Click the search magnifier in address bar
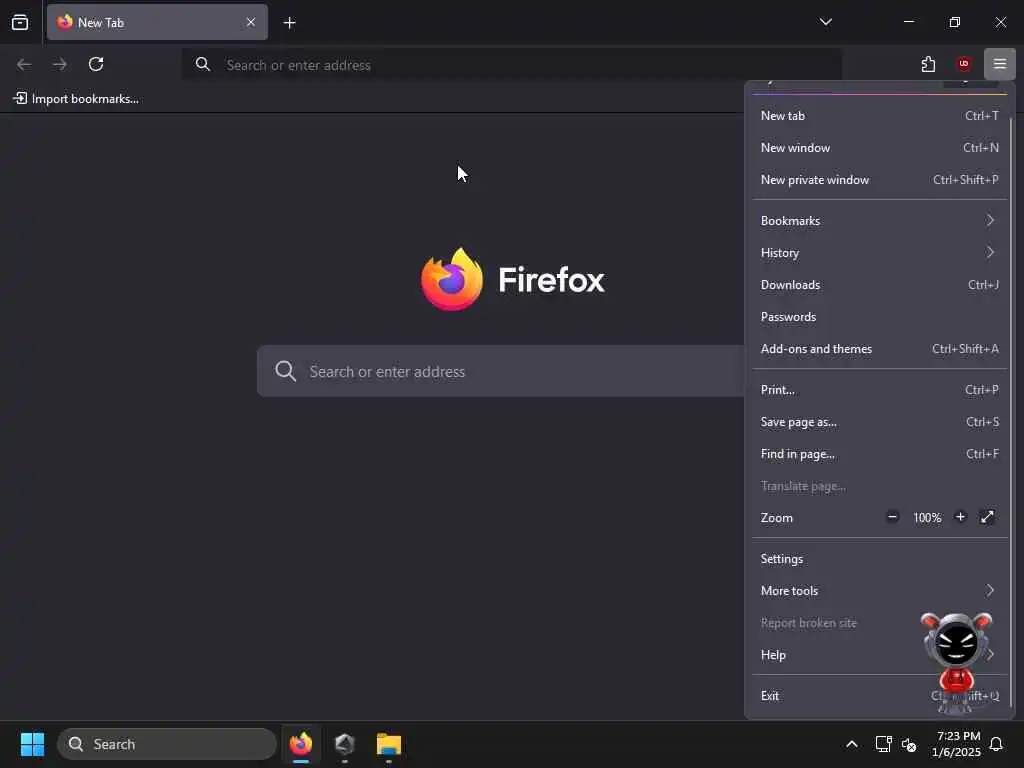 coord(203,64)
